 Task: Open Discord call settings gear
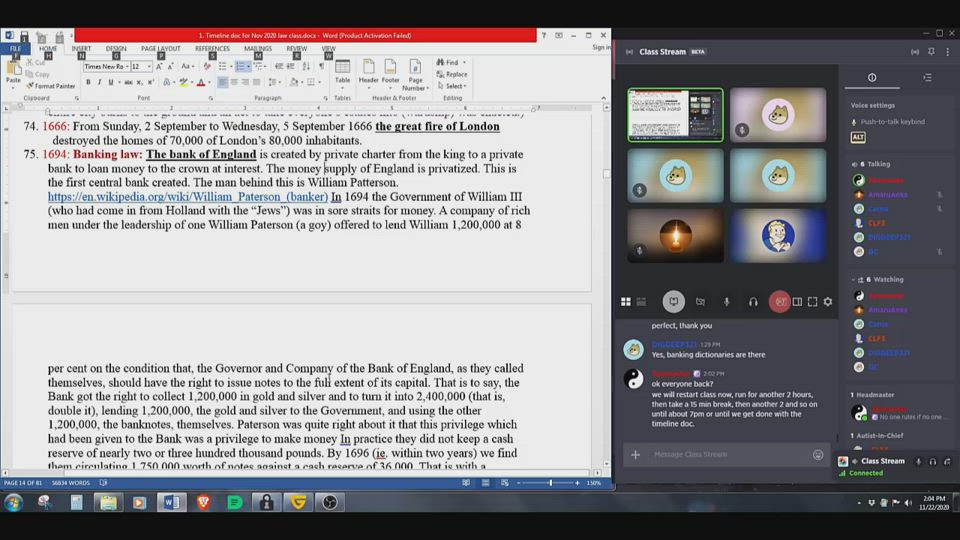828,301
